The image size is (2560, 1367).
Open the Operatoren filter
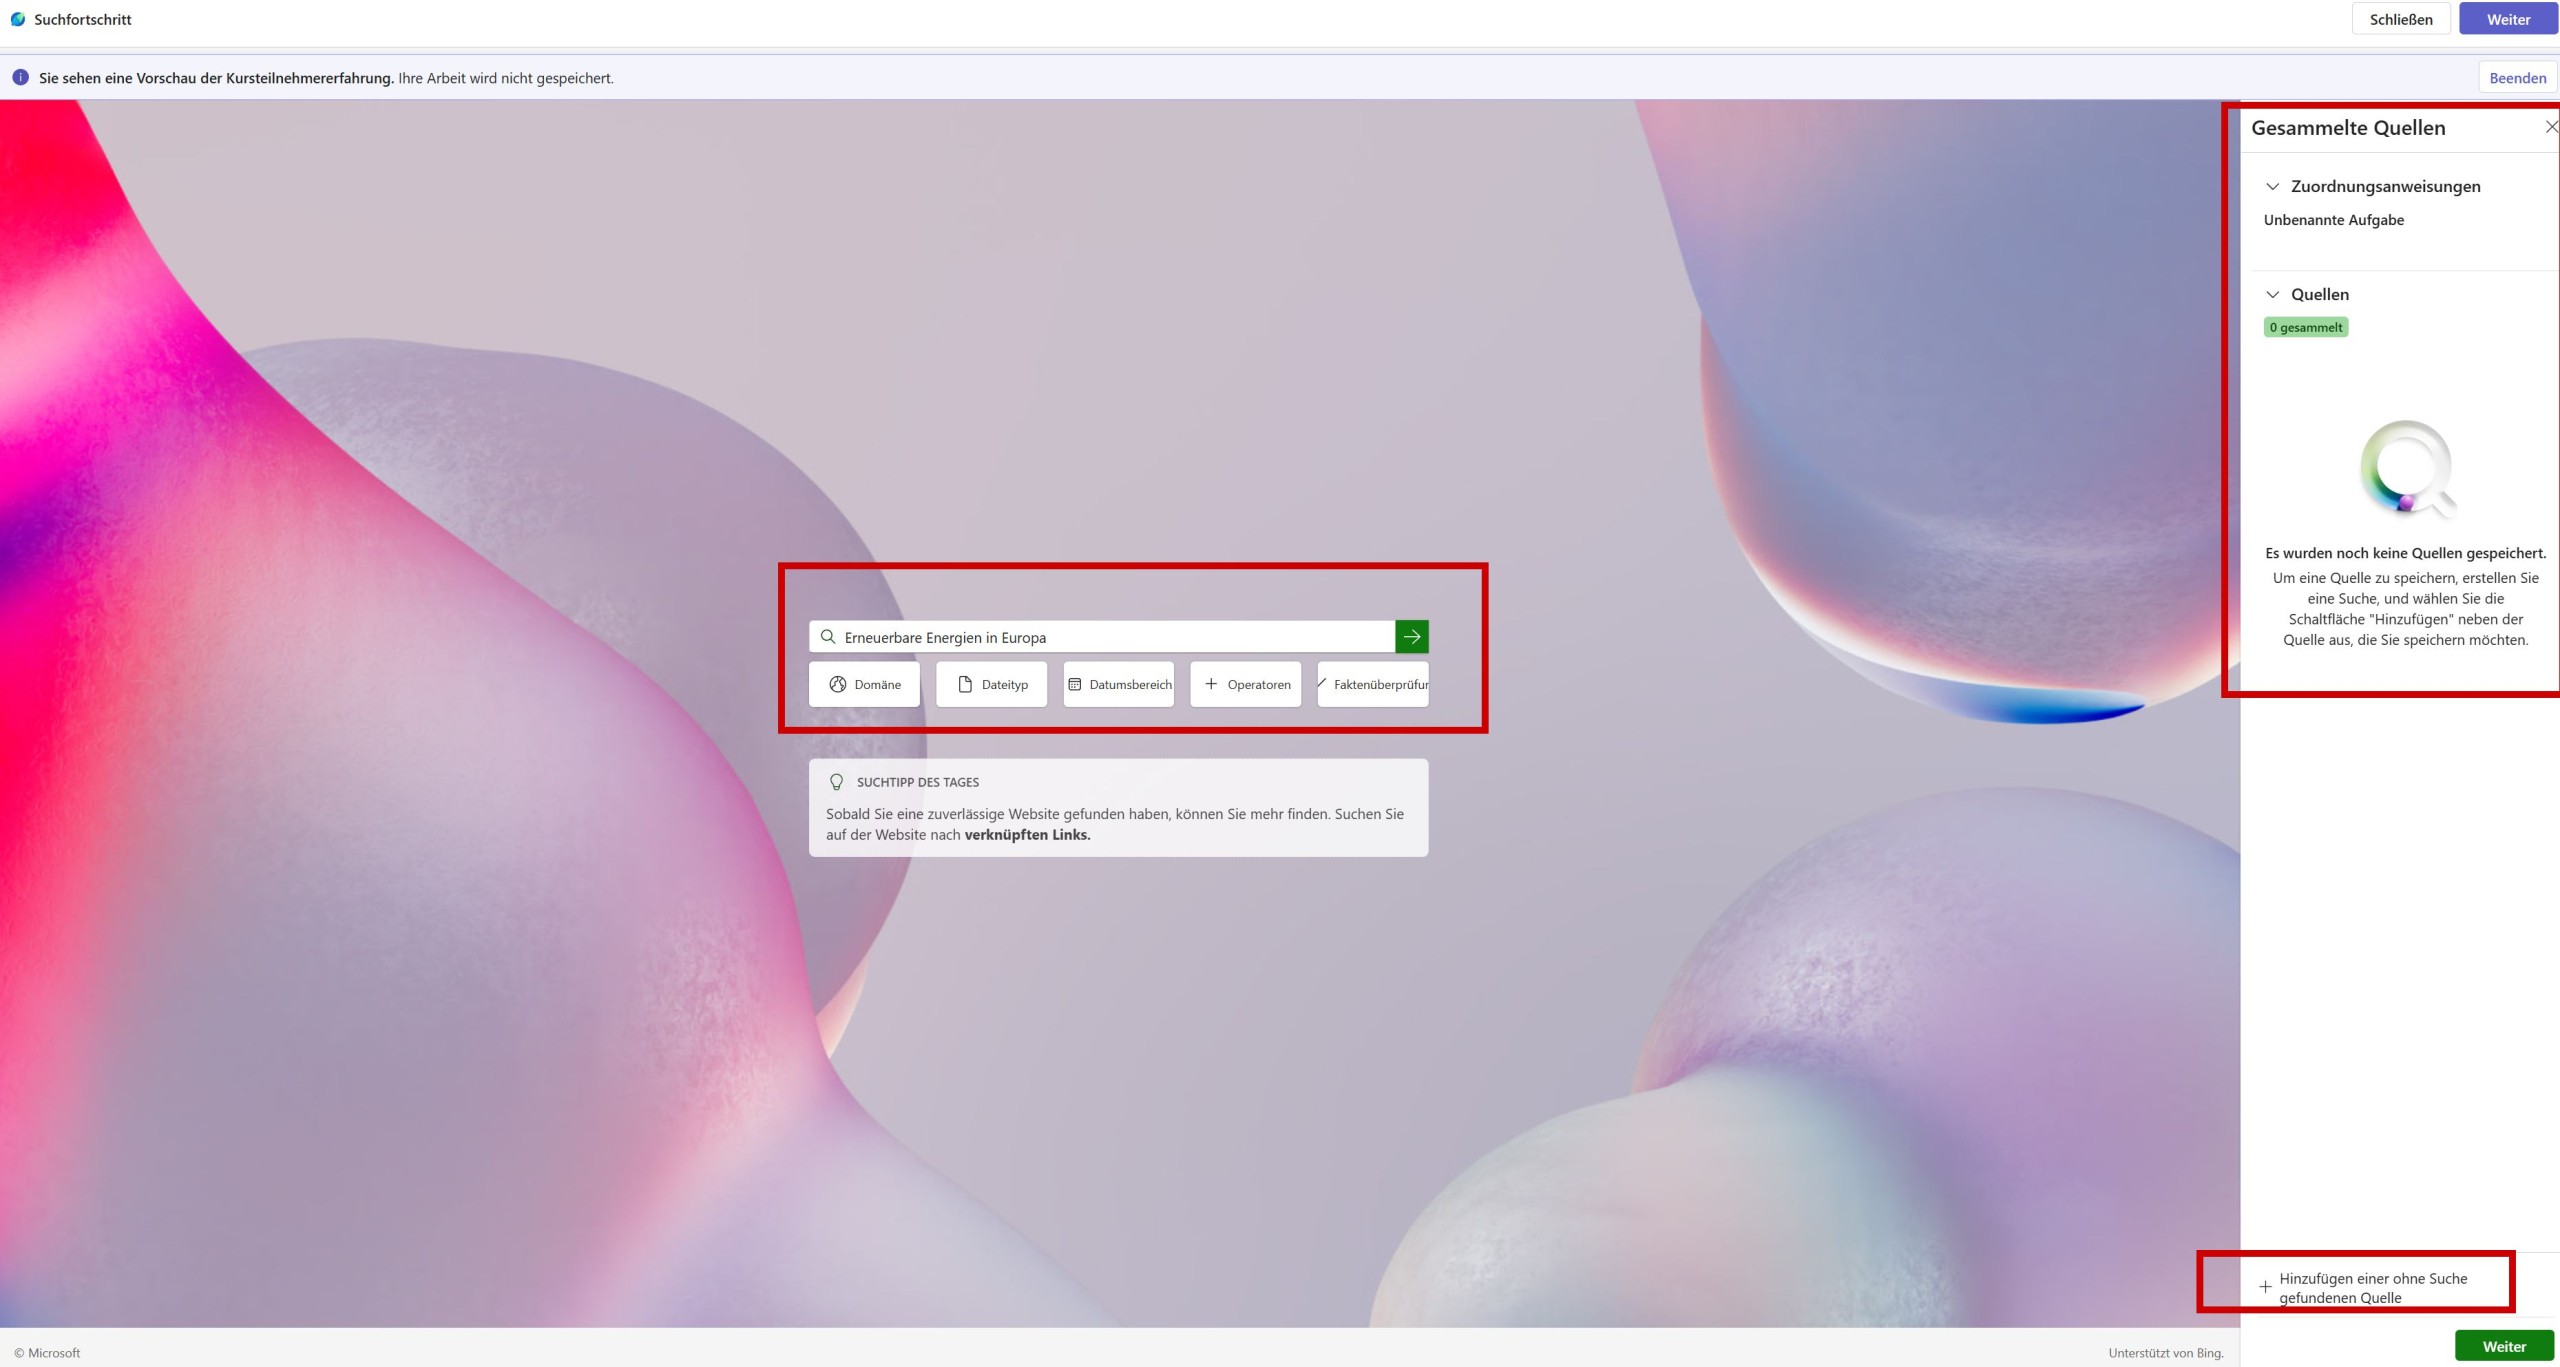tap(1245, 685)
